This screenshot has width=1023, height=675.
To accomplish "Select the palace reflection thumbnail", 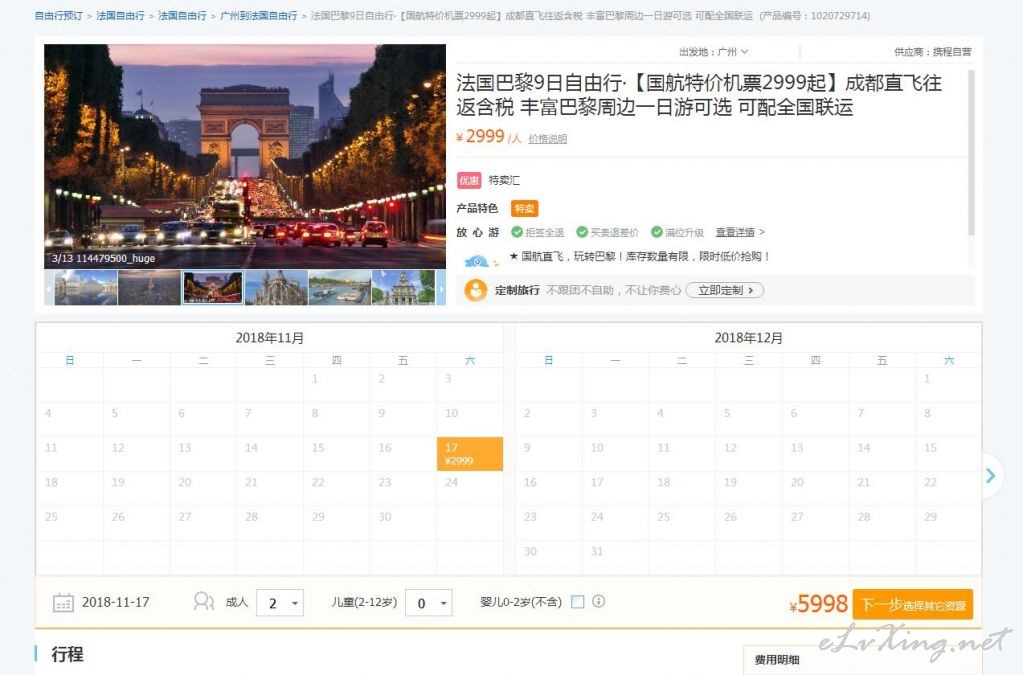I will coord(86,288).
